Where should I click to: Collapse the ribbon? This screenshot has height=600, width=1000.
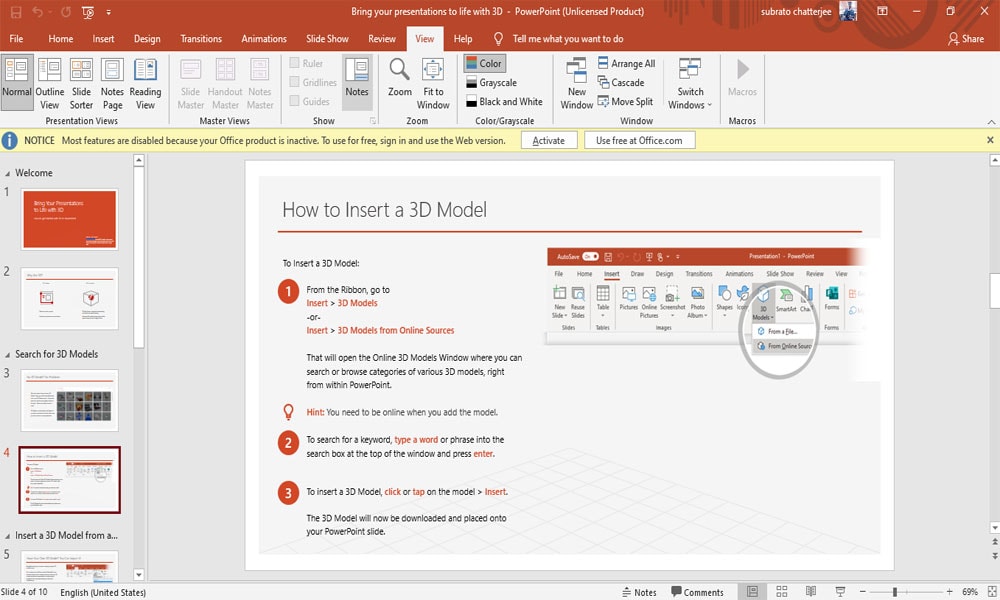tap(991, 121)
